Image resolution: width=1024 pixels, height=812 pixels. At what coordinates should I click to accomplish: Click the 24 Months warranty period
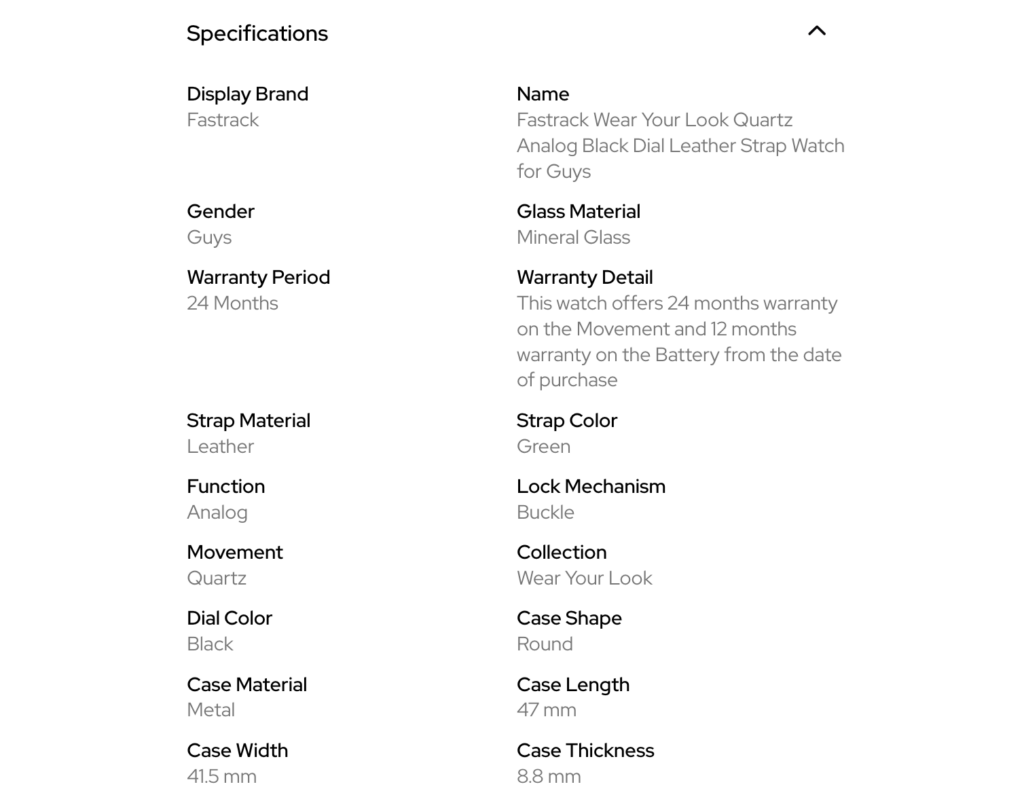click(232, 303)
